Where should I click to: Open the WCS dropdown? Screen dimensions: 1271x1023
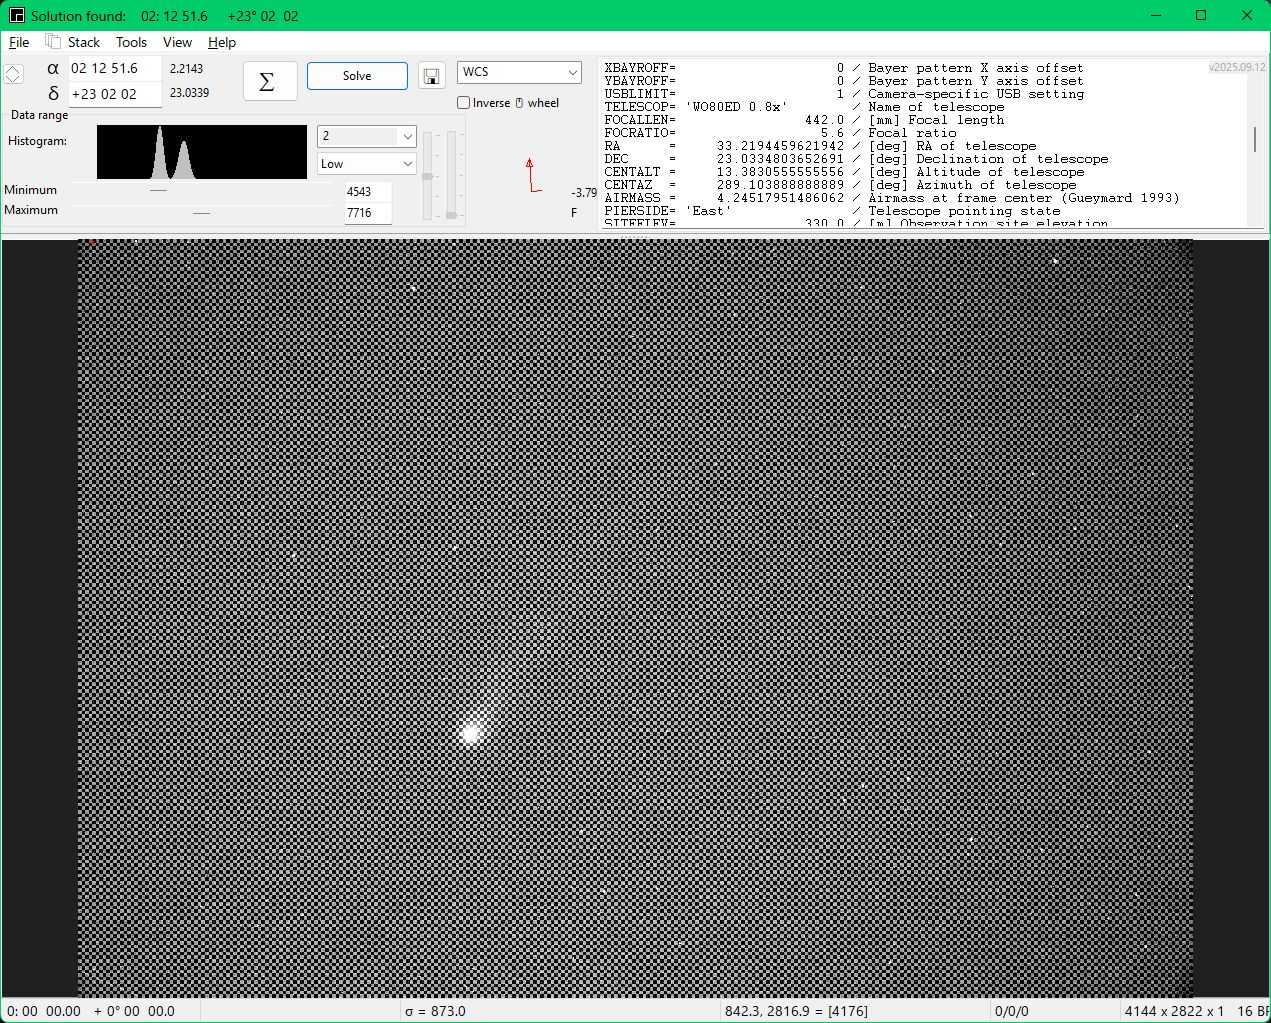click(x=519, y=72)
